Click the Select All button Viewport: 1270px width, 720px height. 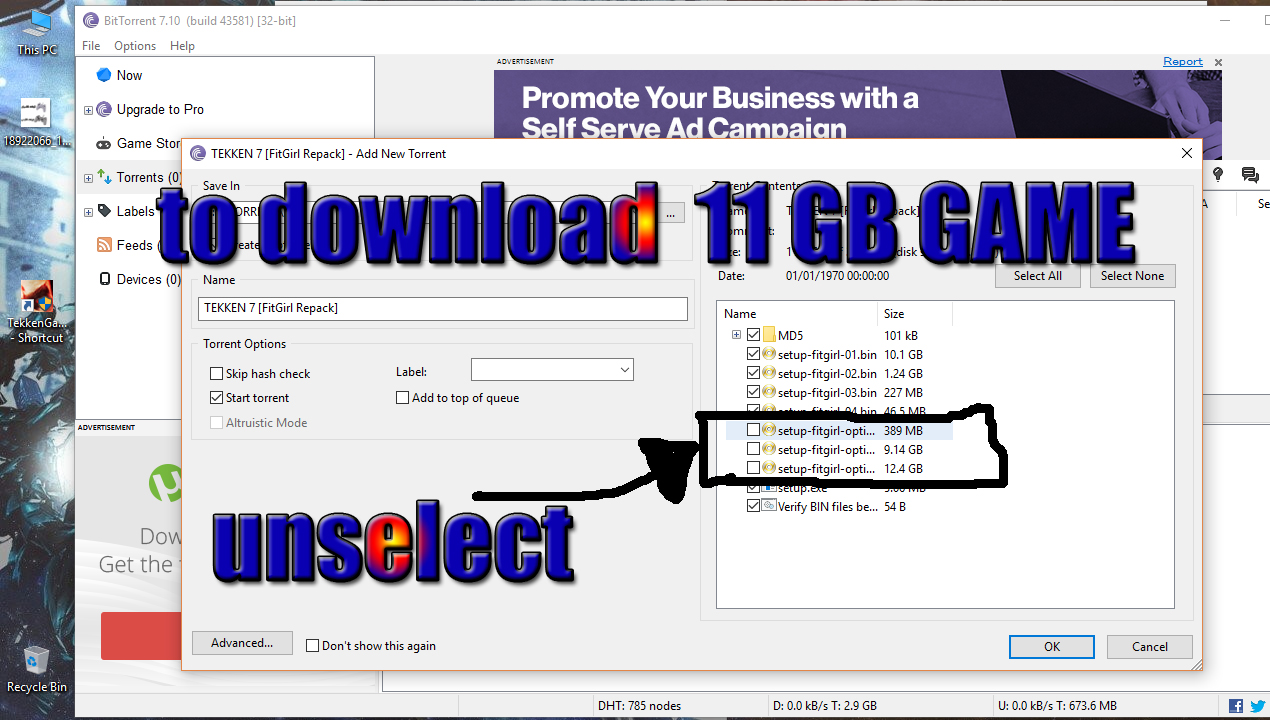(x=1038, y=276)
